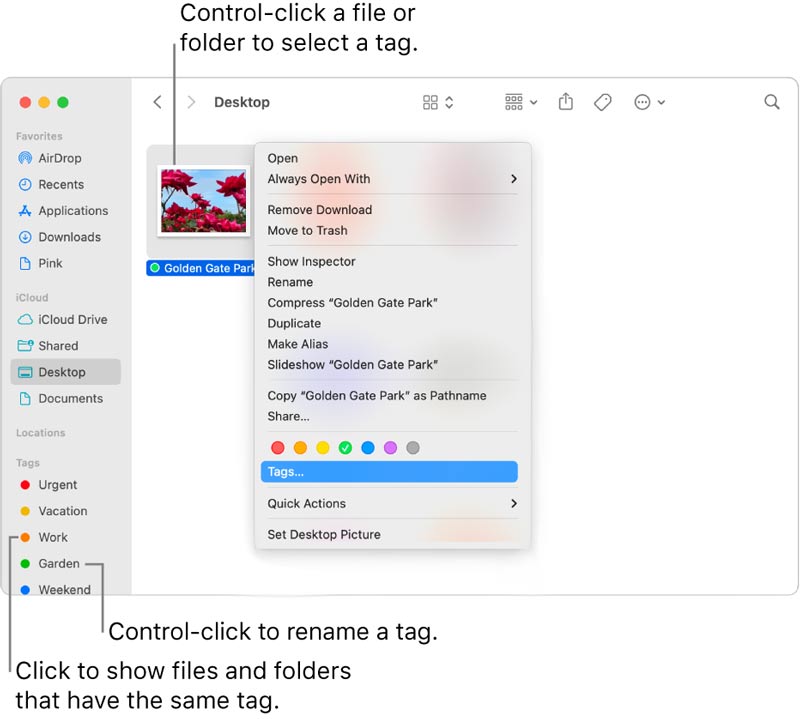Apply the purple tag color dot
The image size is (800, 719).
coord(390,448)
